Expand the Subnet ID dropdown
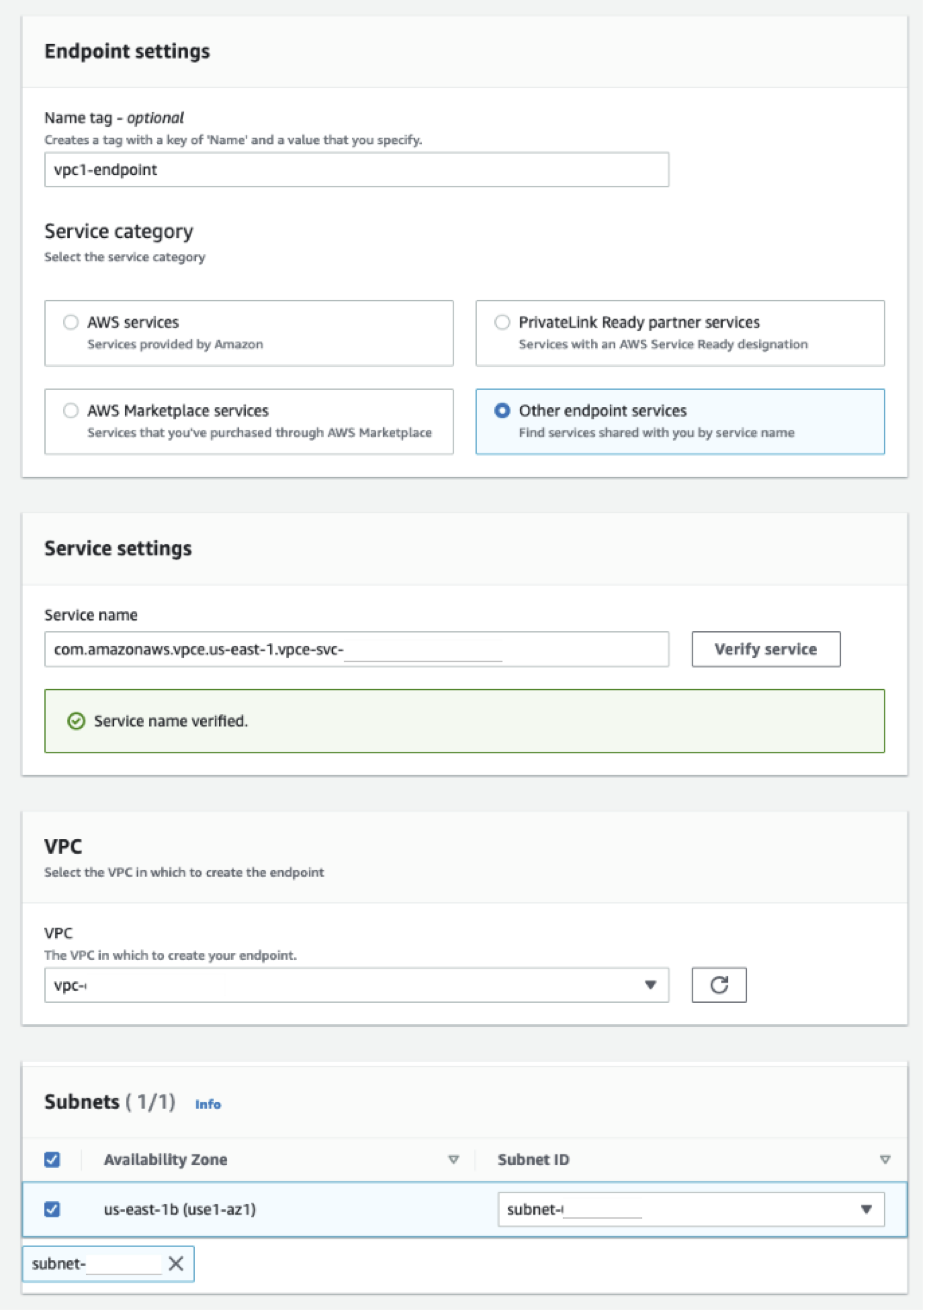The height and width of the screenshot is (1312, 925). click(867, 1209)
